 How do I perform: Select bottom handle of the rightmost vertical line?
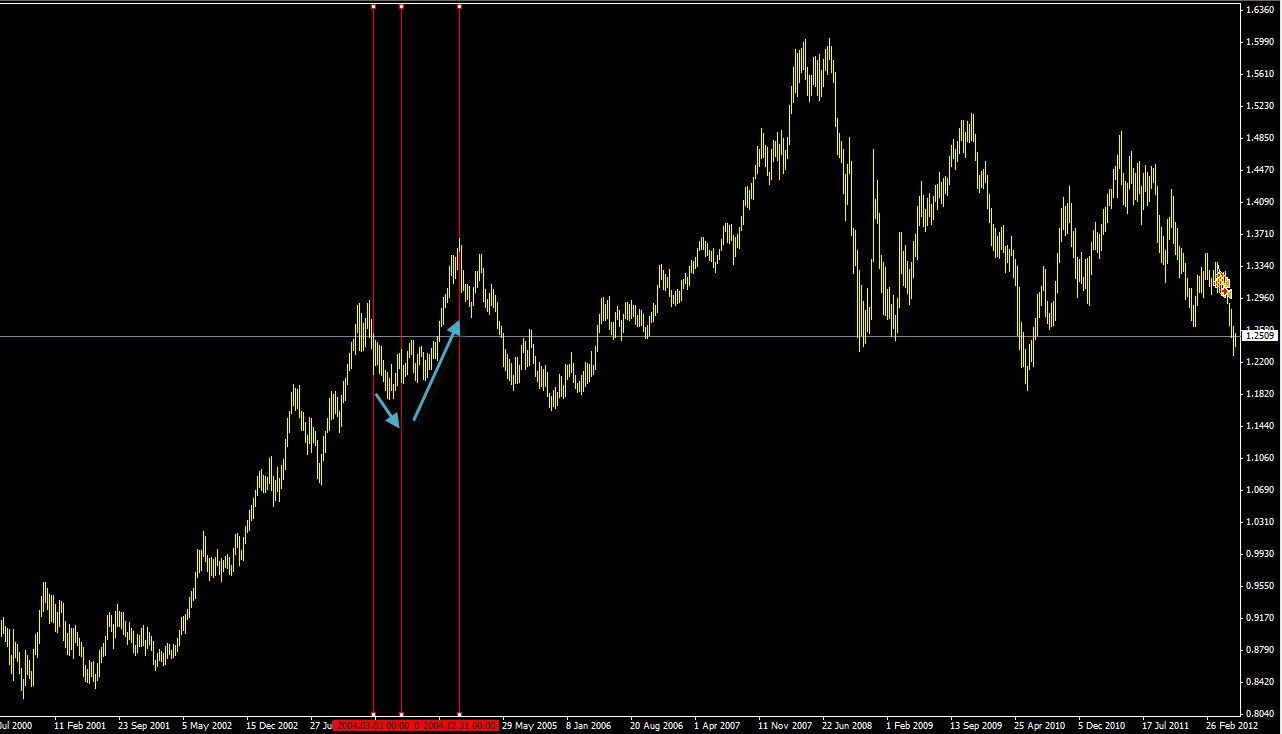click(x=459, y=714)
